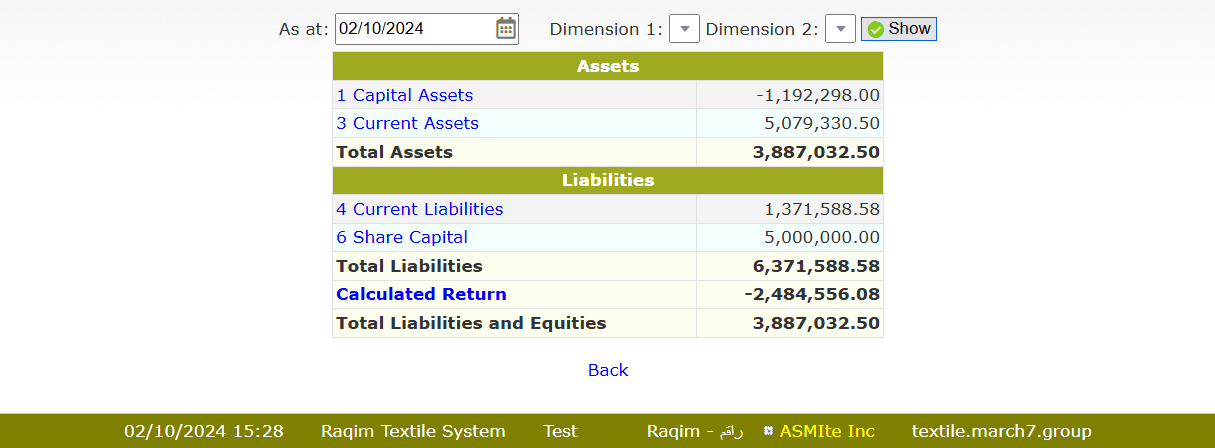Open the 1 Capital Assets account
The width and height of the screenshot is (1215, 448).
click(x=405, y=95)
